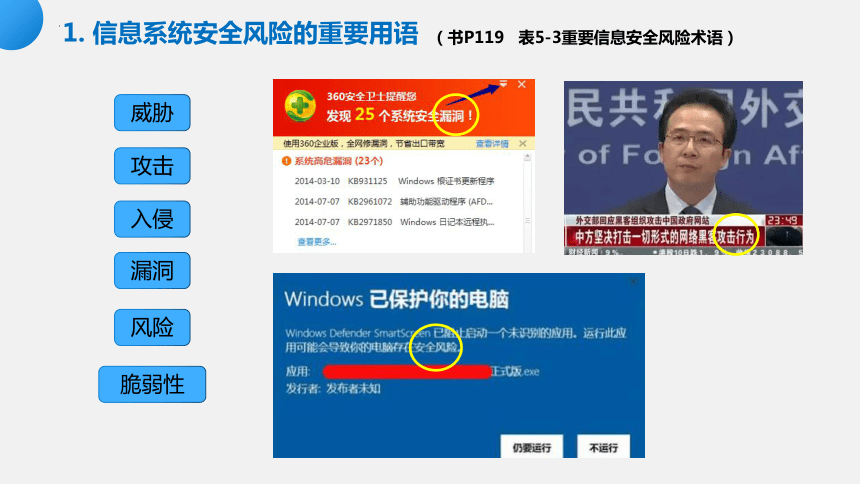Select KB931125 Windows root certificate update row
860x484 pixels.
pos(394,181)
